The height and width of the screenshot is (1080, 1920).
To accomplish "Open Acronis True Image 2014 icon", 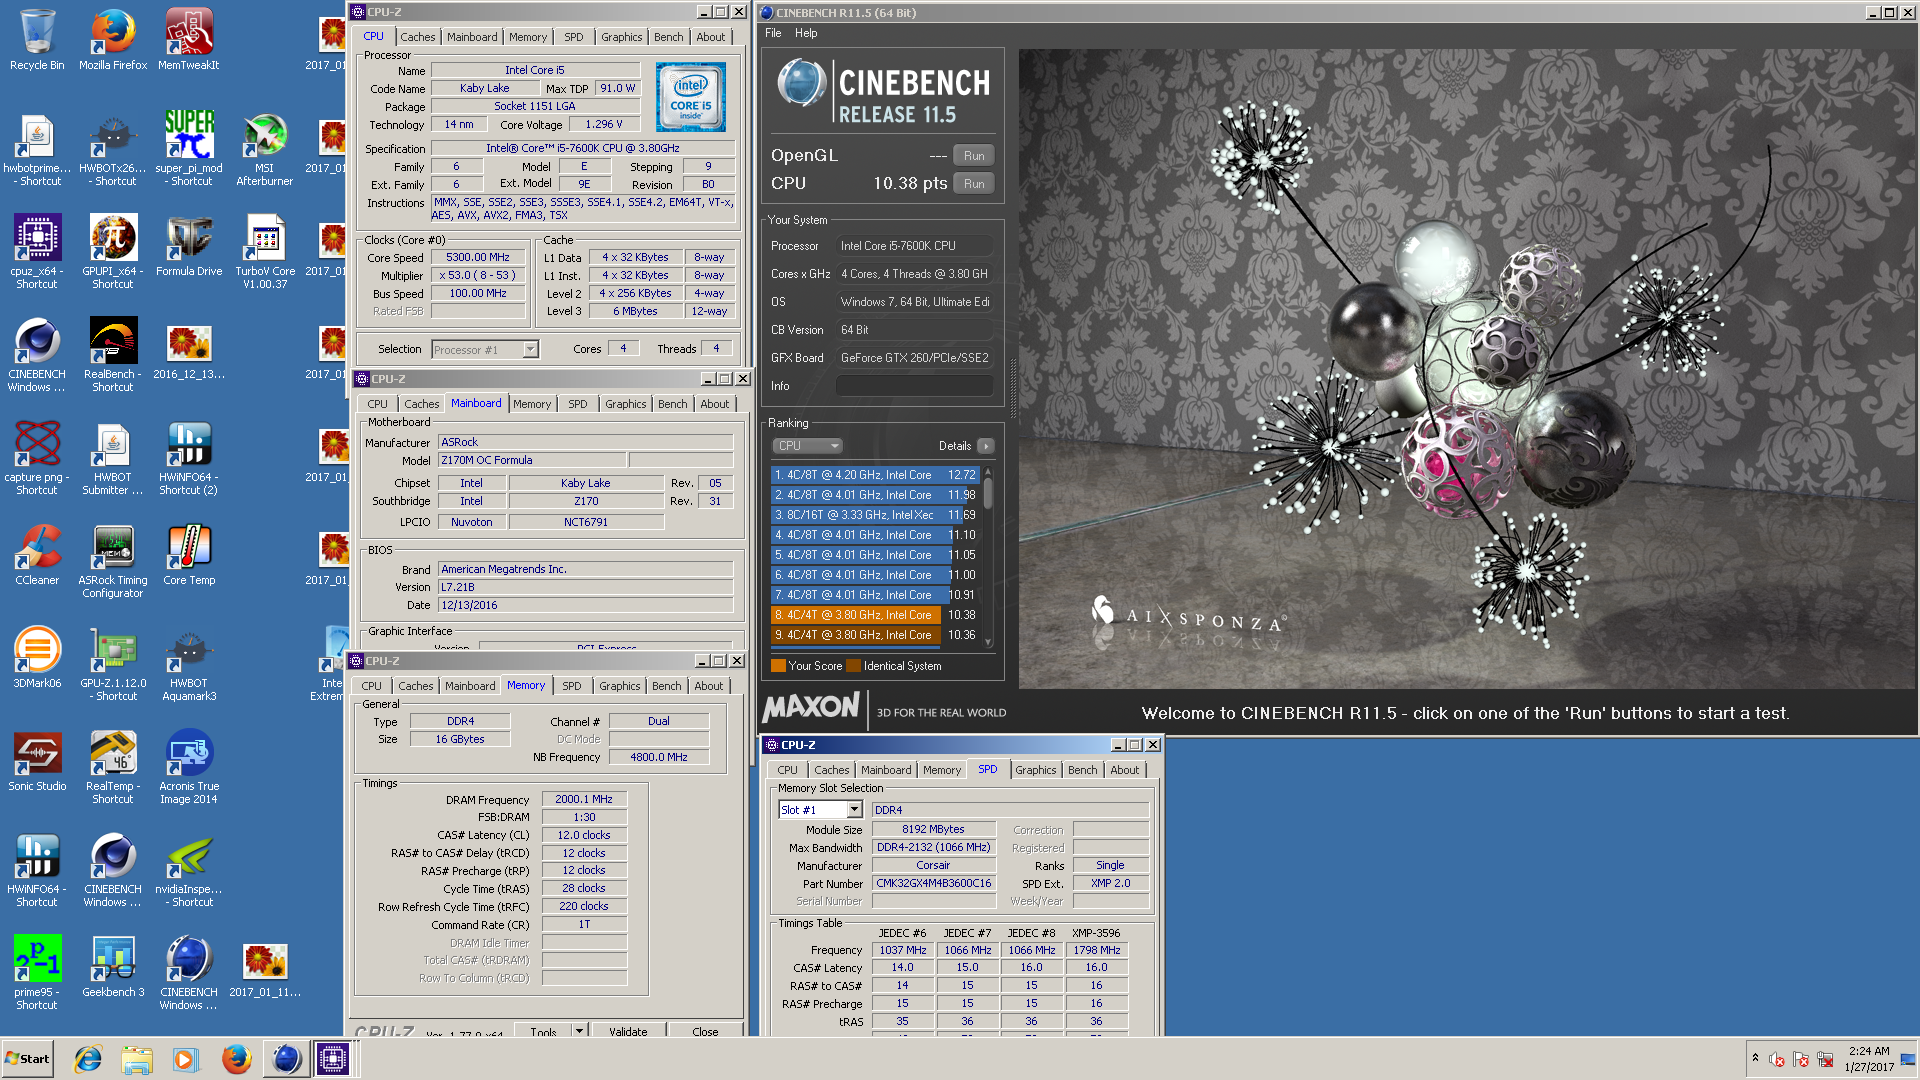I will point(189,767).
